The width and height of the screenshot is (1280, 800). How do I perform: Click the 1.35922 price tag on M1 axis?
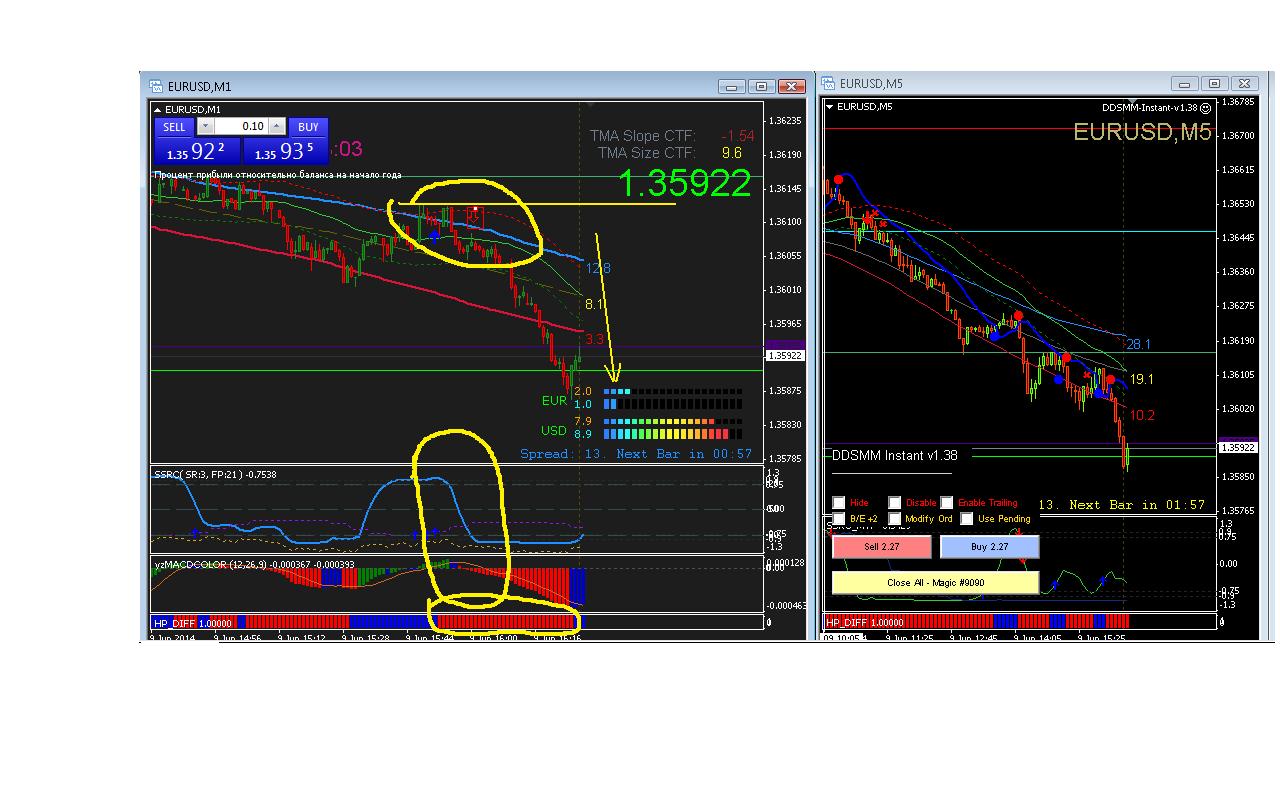coord(785,355)
